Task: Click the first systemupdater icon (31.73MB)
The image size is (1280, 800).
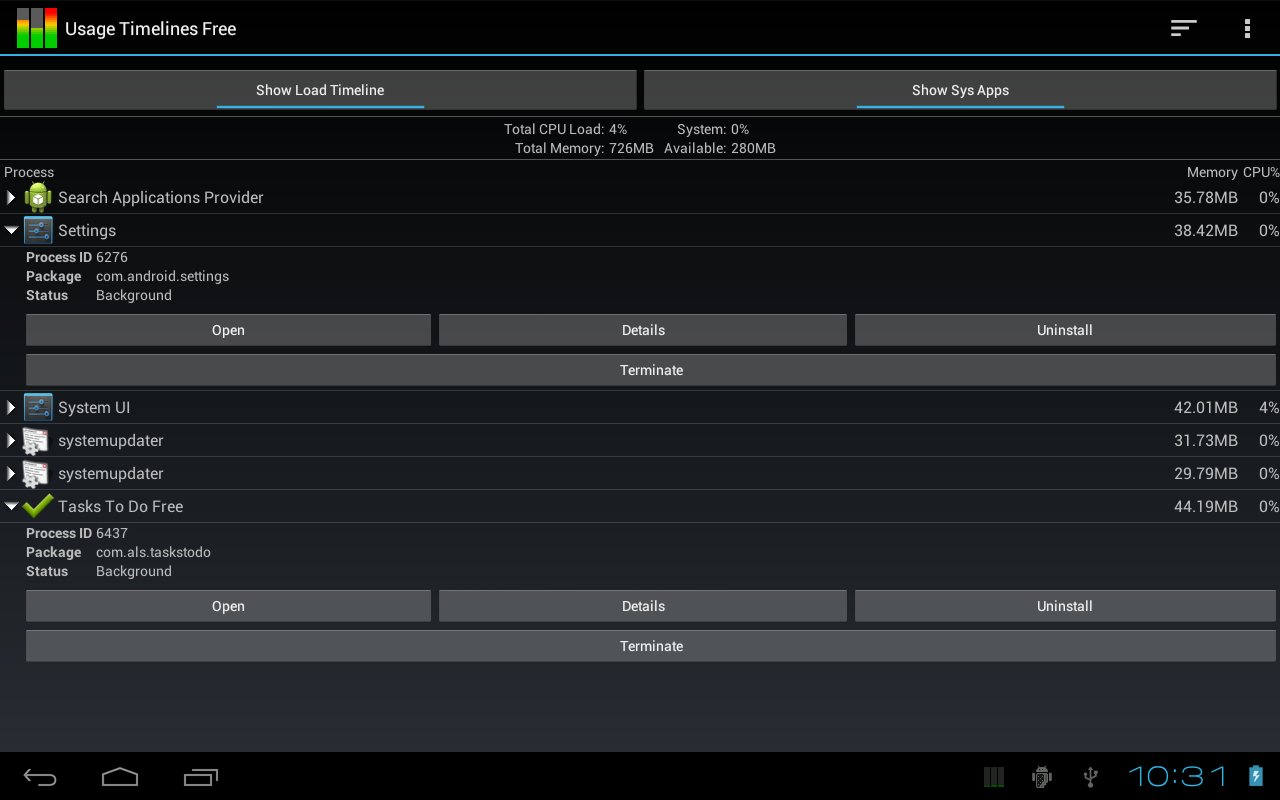Action: point(36,440)
